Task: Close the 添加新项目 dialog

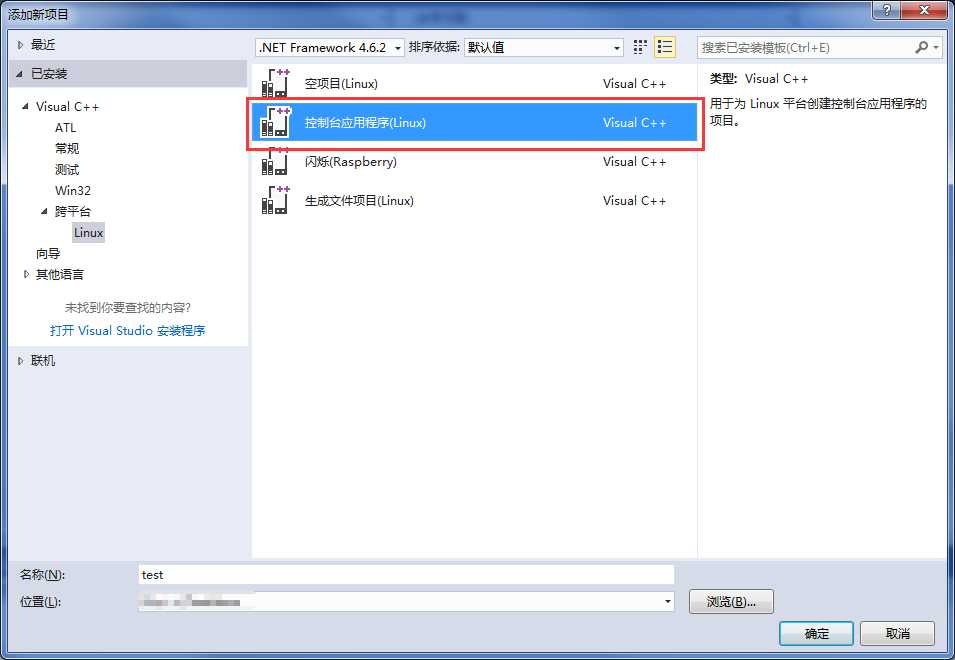Action: (x=924, y=10)
